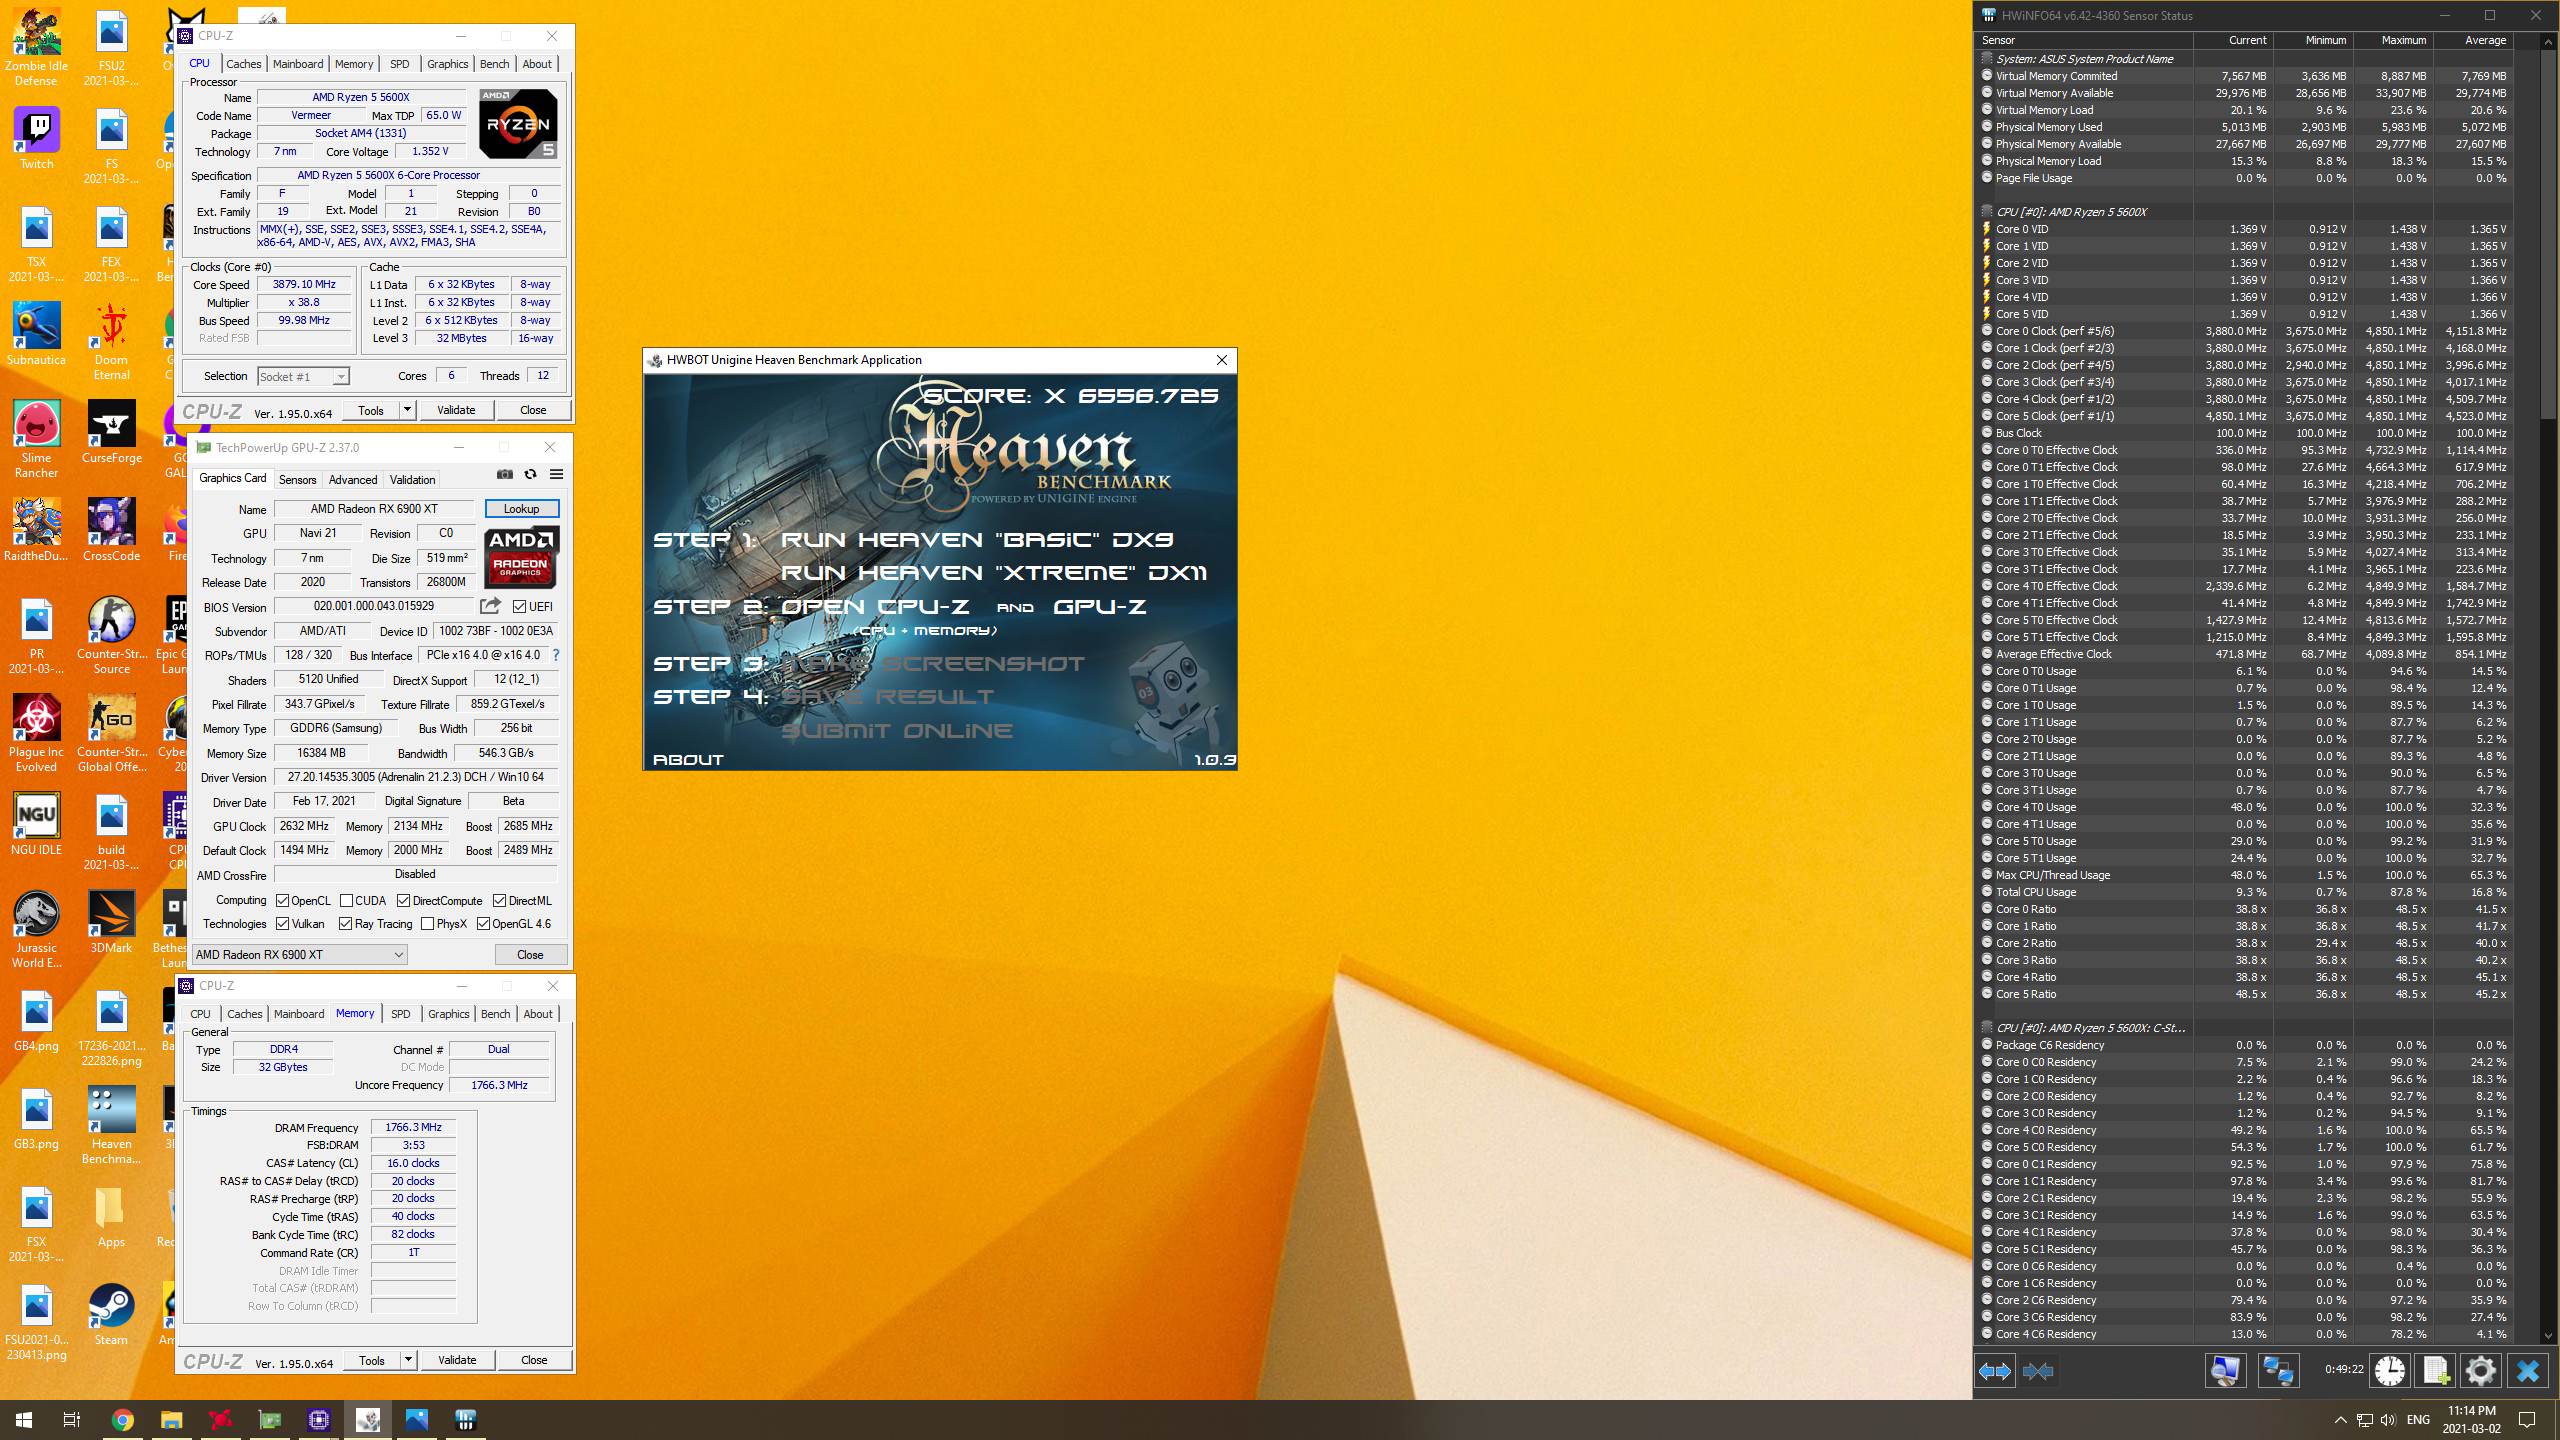Open Plague Inc Evolved shortcut

37,734
